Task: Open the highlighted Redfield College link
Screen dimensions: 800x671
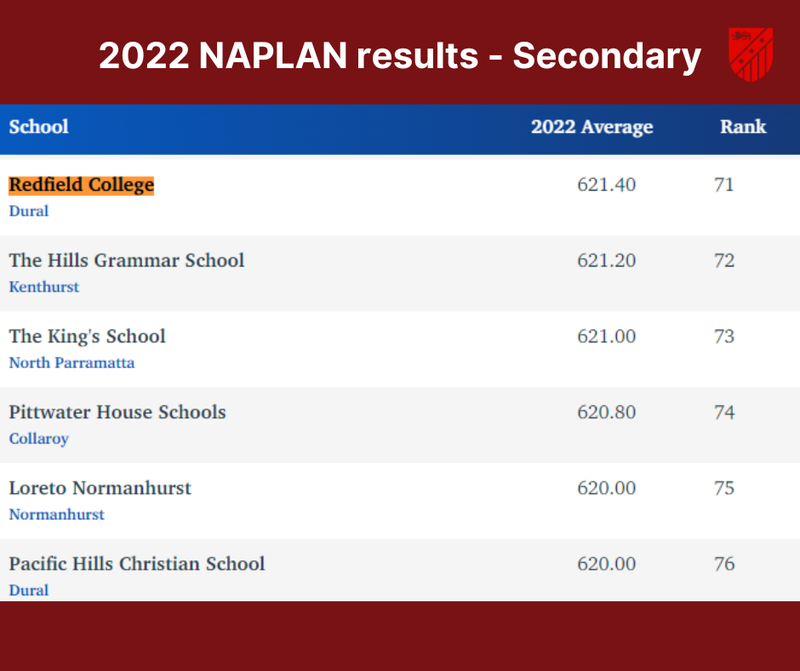Action: click(x=81, y=185)
